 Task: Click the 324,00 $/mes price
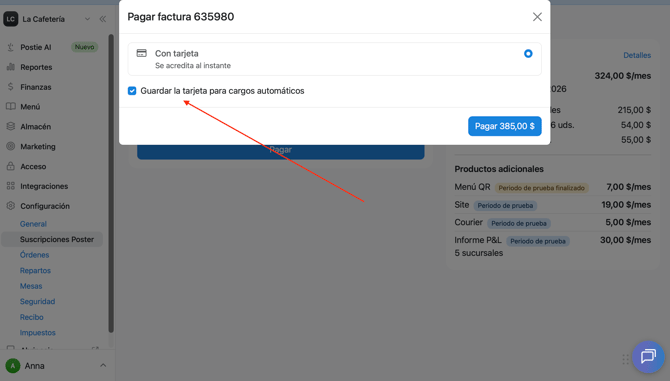pyautogui.click(x=623, y=76)
